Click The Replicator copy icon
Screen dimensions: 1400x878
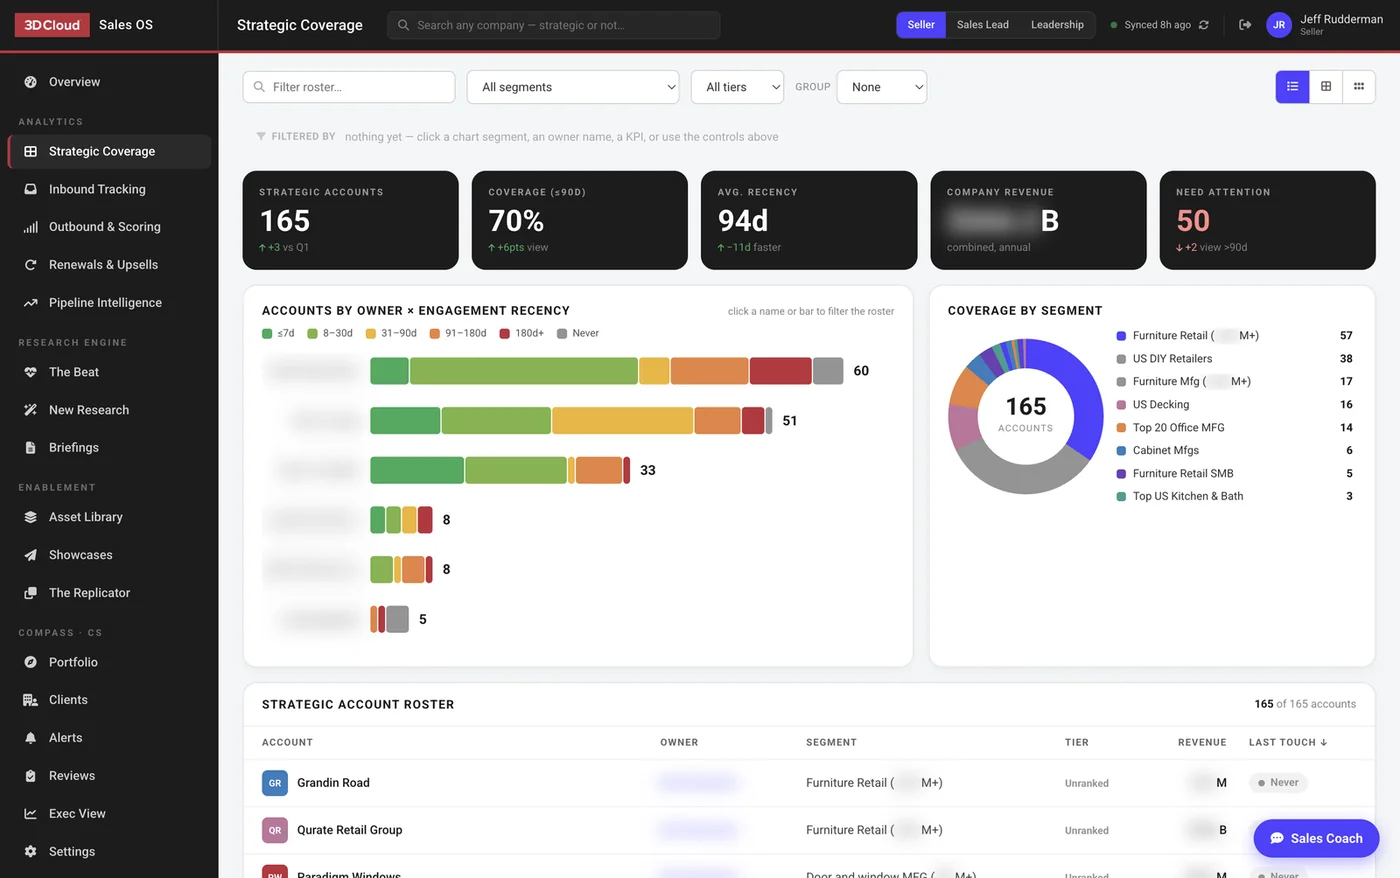pos(31,593)
